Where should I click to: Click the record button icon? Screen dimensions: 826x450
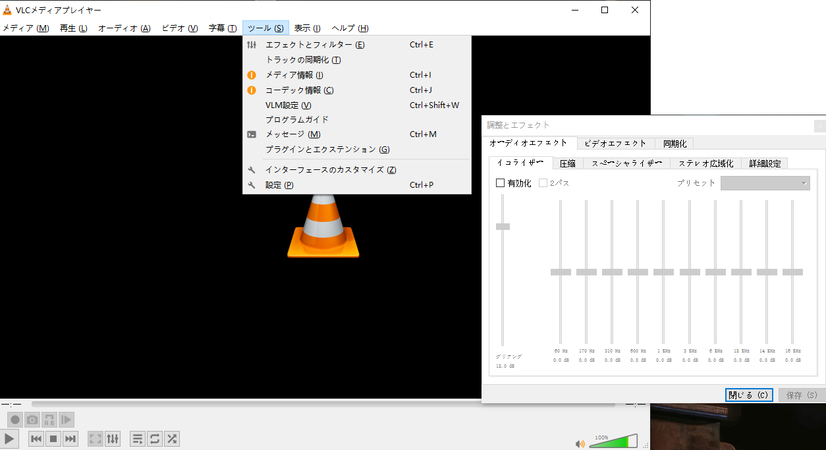pyautogui.click(x=15, y=420)
